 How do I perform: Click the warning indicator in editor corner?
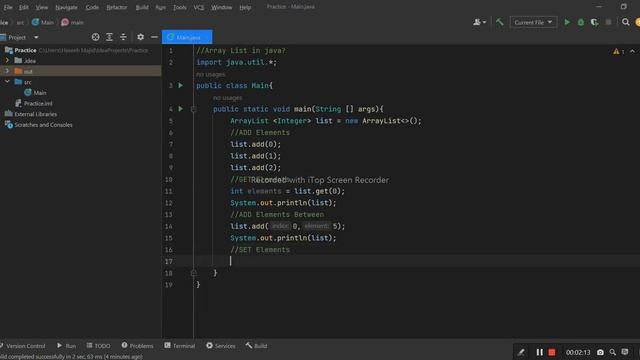619,51
